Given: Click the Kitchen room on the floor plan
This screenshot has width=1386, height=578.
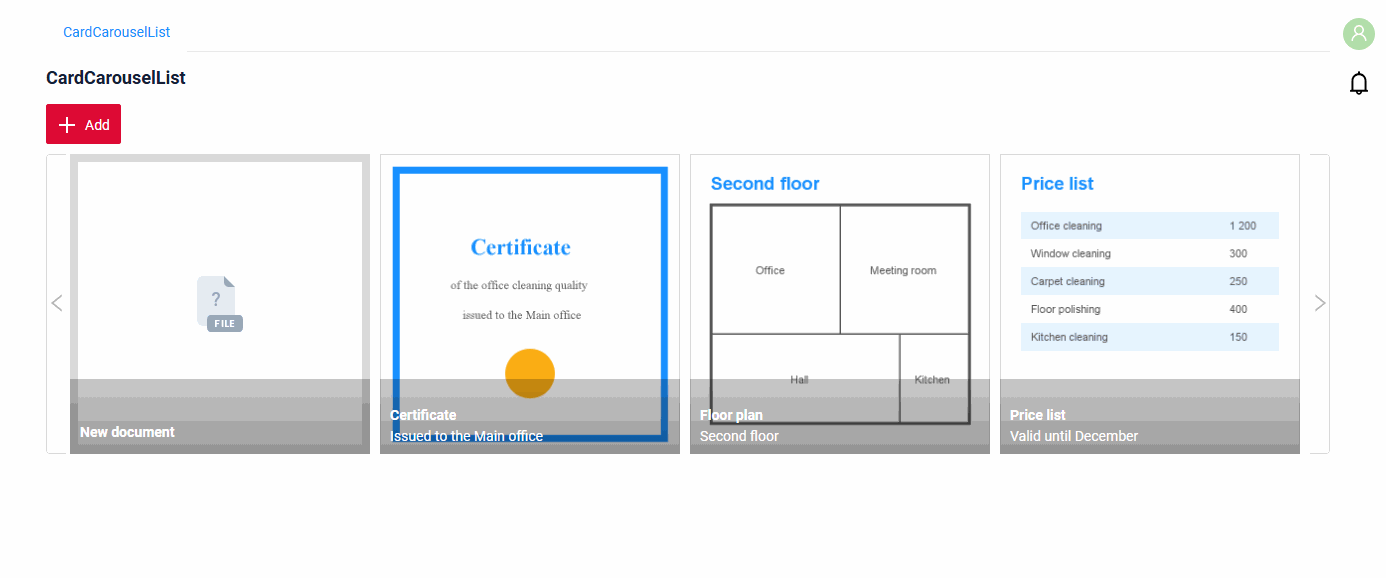Looking at the screenshot, I should point(934,379).
